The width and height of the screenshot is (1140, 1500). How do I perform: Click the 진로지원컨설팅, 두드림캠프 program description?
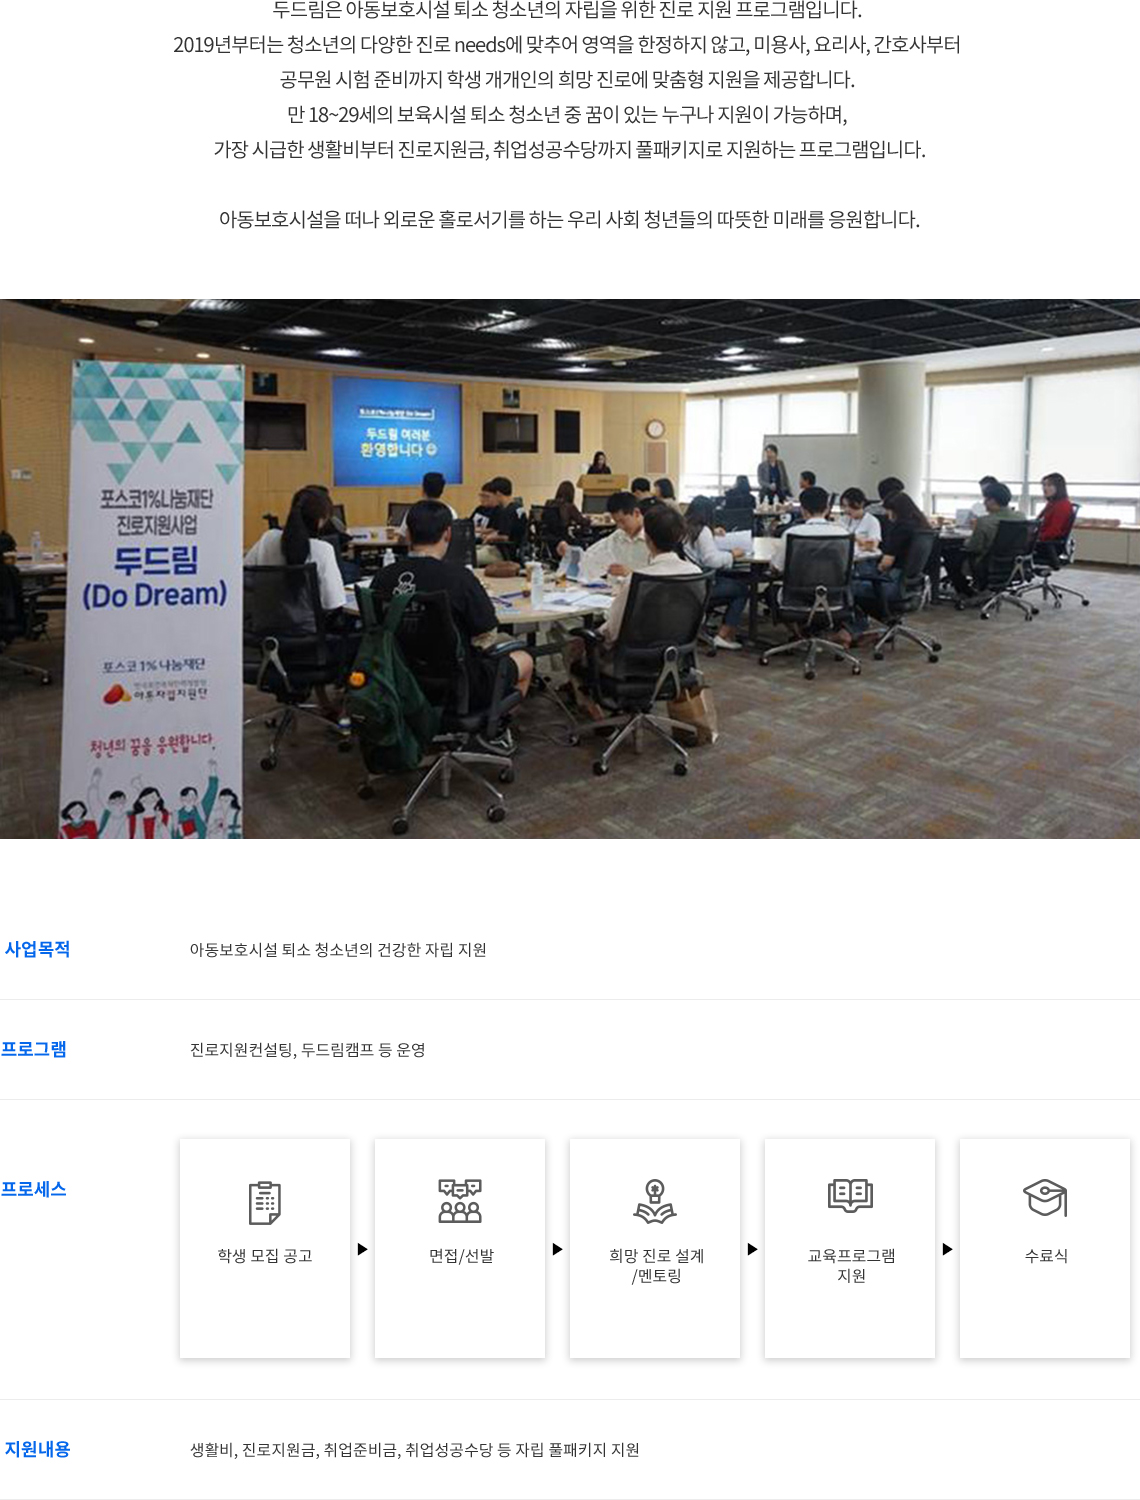[308, 1050]
